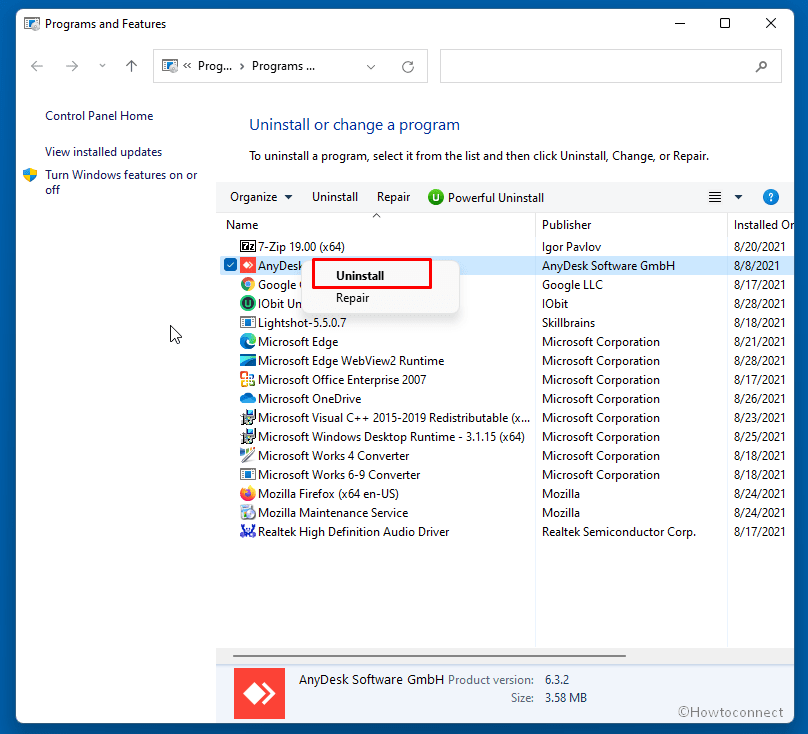808x734 pixels.
Task: Select the 7-Zip 19.00 (x64) entry
Action: point(301,247)
